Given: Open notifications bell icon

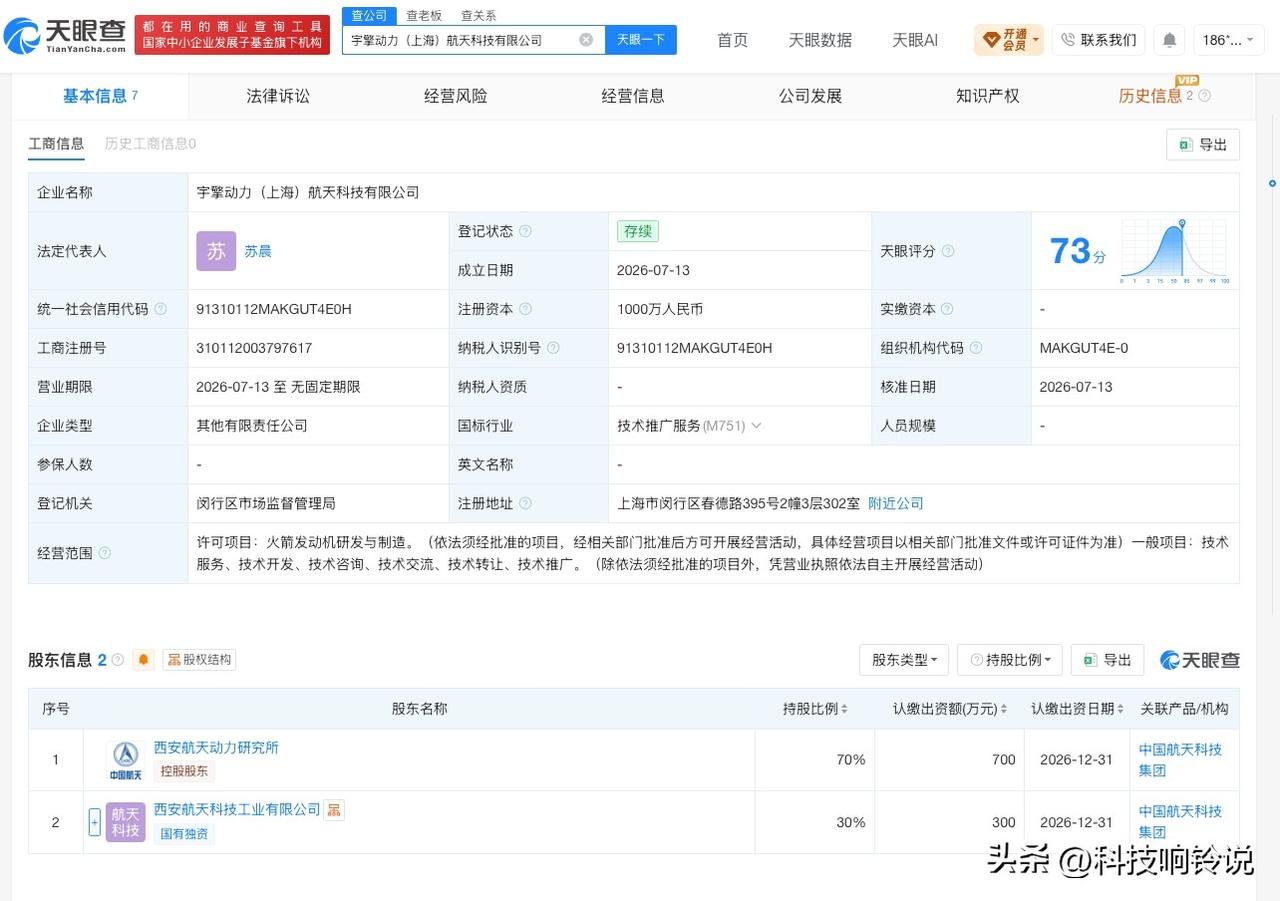Looking at the screenshot, I should 1169,40.
